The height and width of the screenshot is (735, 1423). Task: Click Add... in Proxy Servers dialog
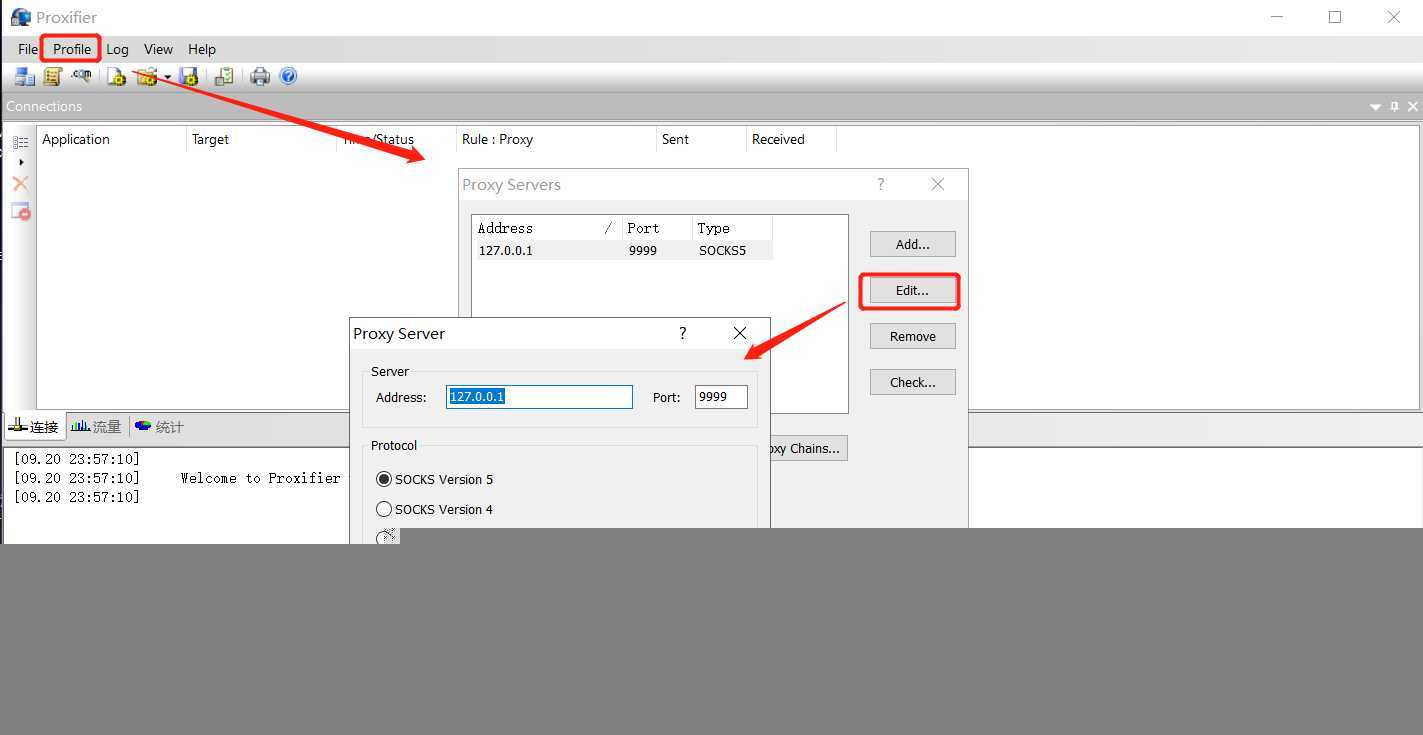pos(912,244)
